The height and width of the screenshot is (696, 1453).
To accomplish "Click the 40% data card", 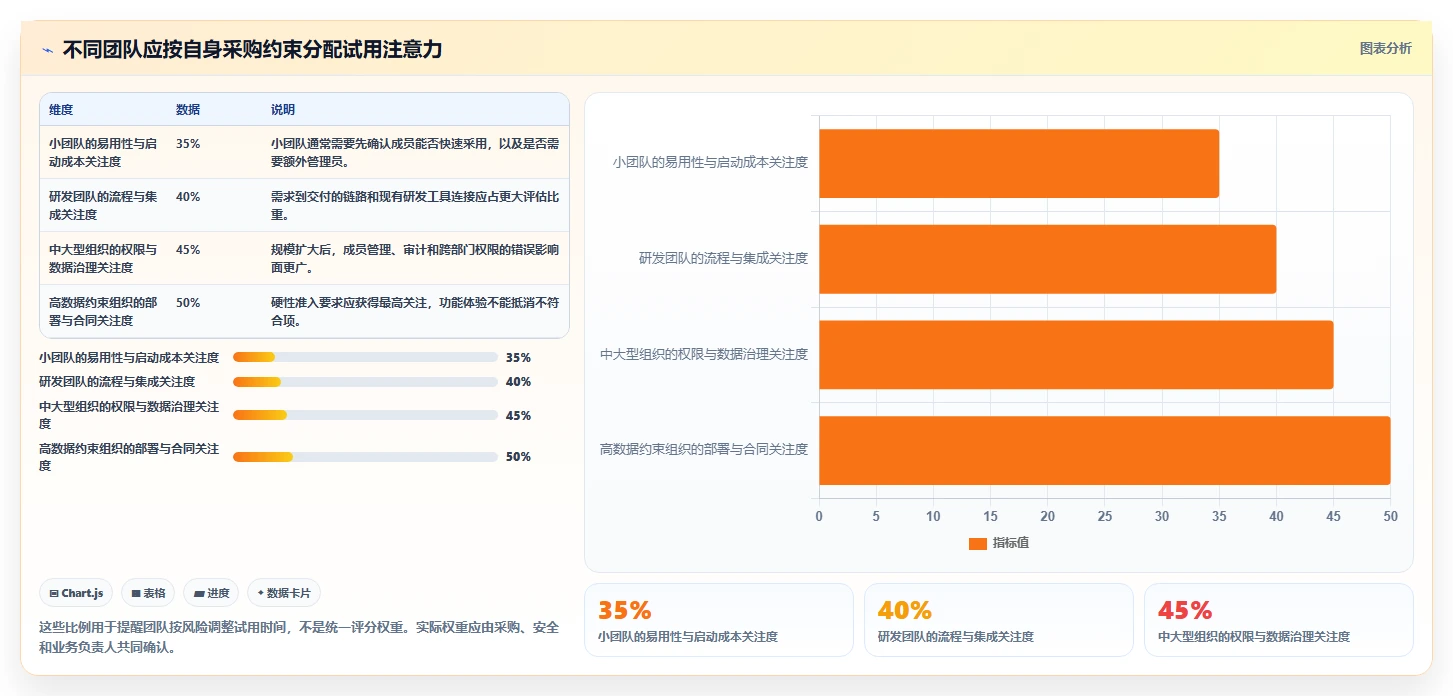I will pos(999,620).
